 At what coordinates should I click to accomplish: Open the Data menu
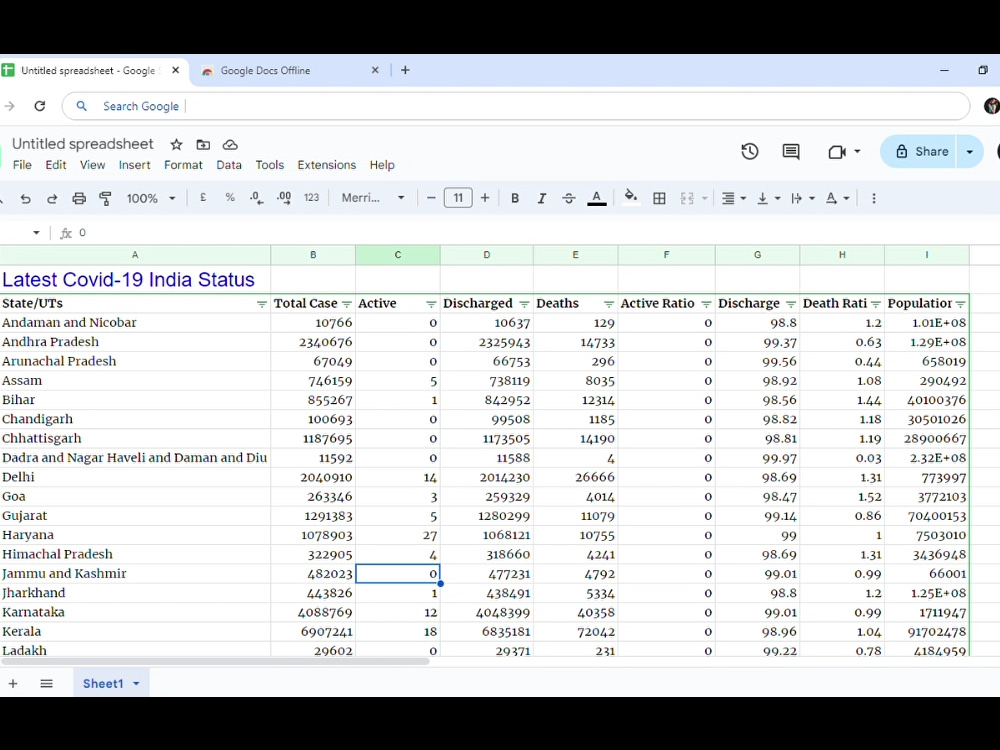[229, 165]
